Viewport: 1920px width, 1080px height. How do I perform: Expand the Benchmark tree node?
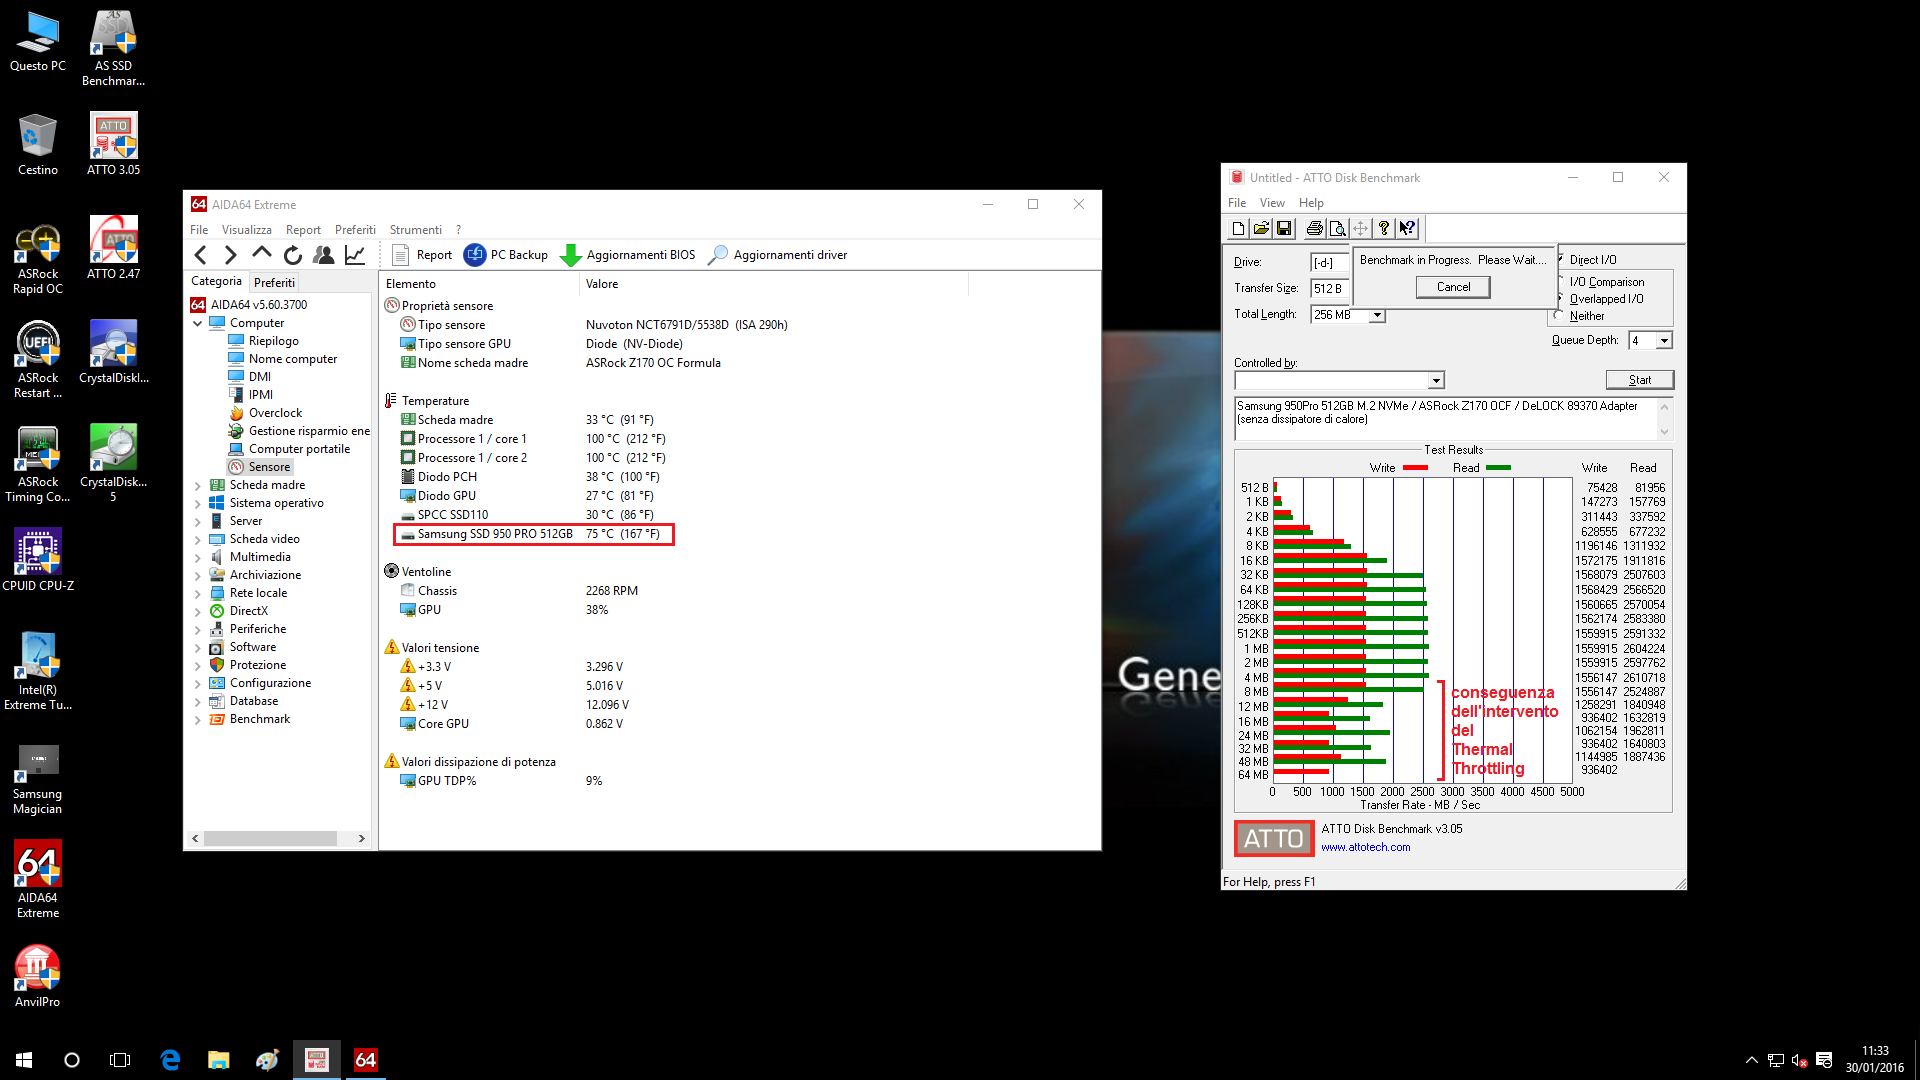pos(197,719)
